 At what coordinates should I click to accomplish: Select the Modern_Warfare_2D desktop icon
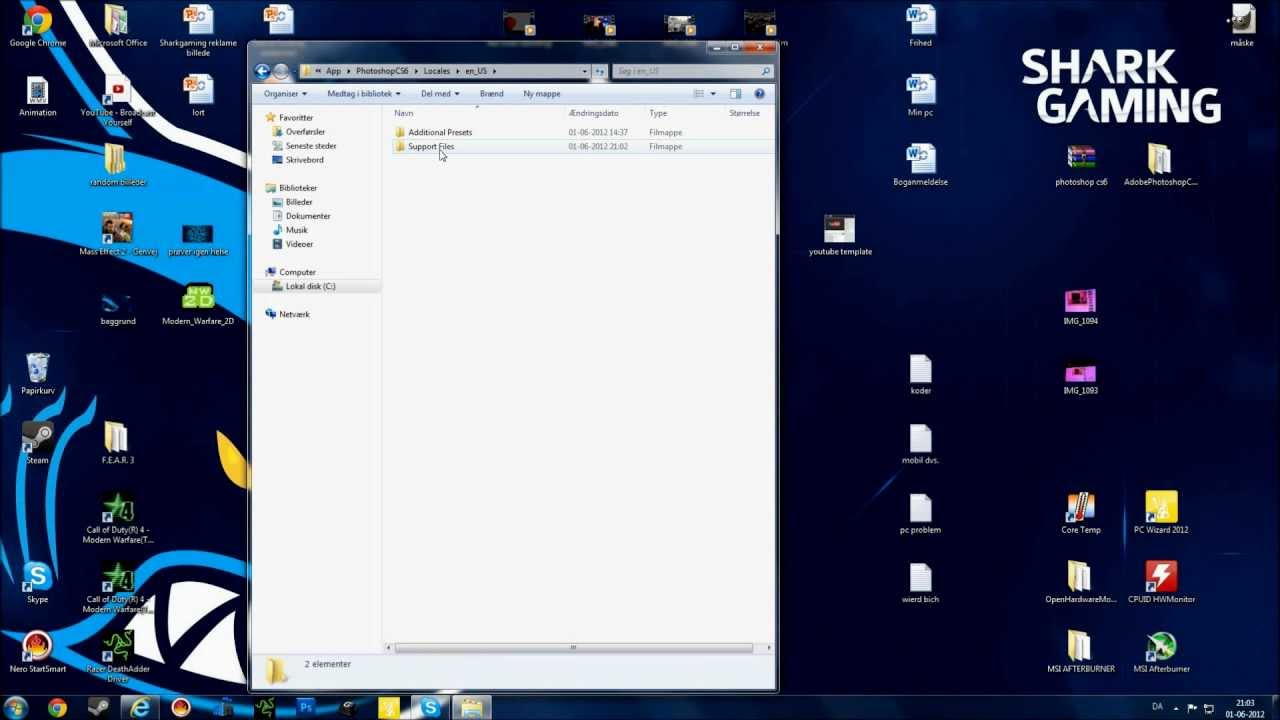(198, 305)
